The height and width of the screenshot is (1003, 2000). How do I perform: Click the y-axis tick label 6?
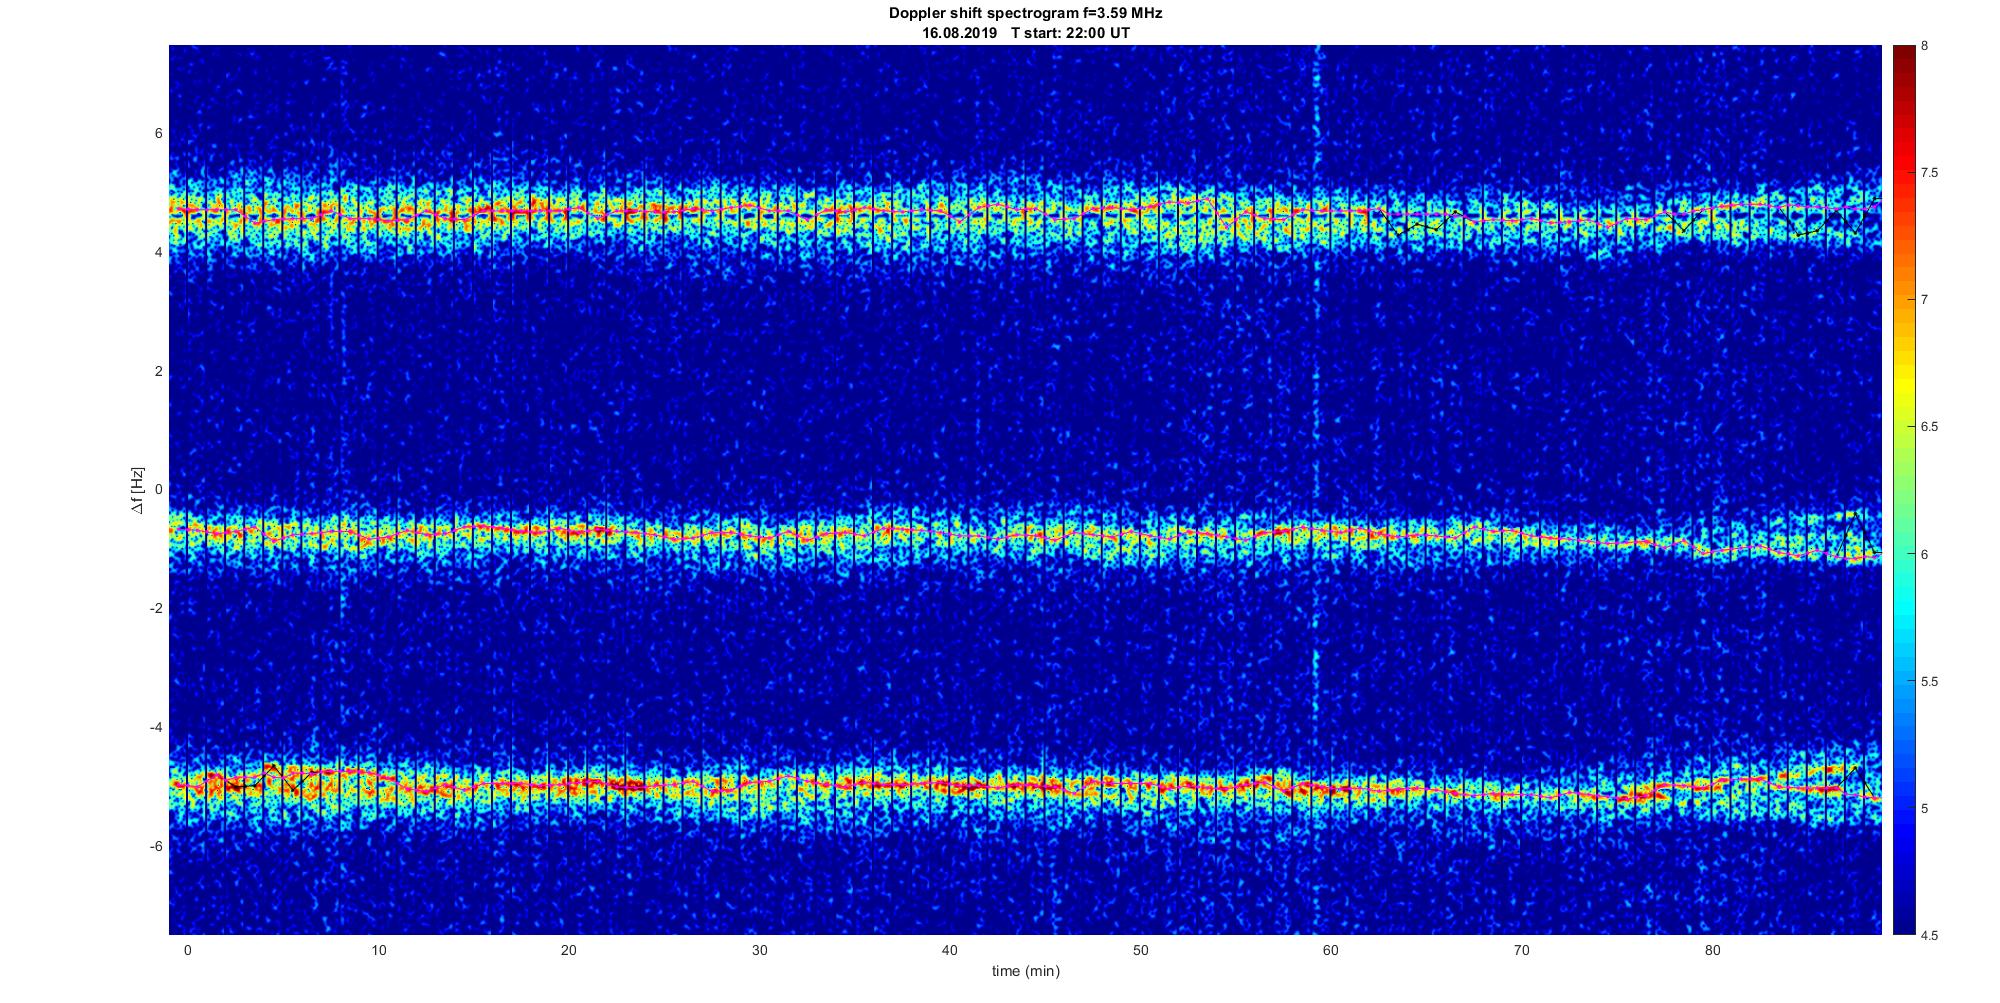[x=158, y=134]
